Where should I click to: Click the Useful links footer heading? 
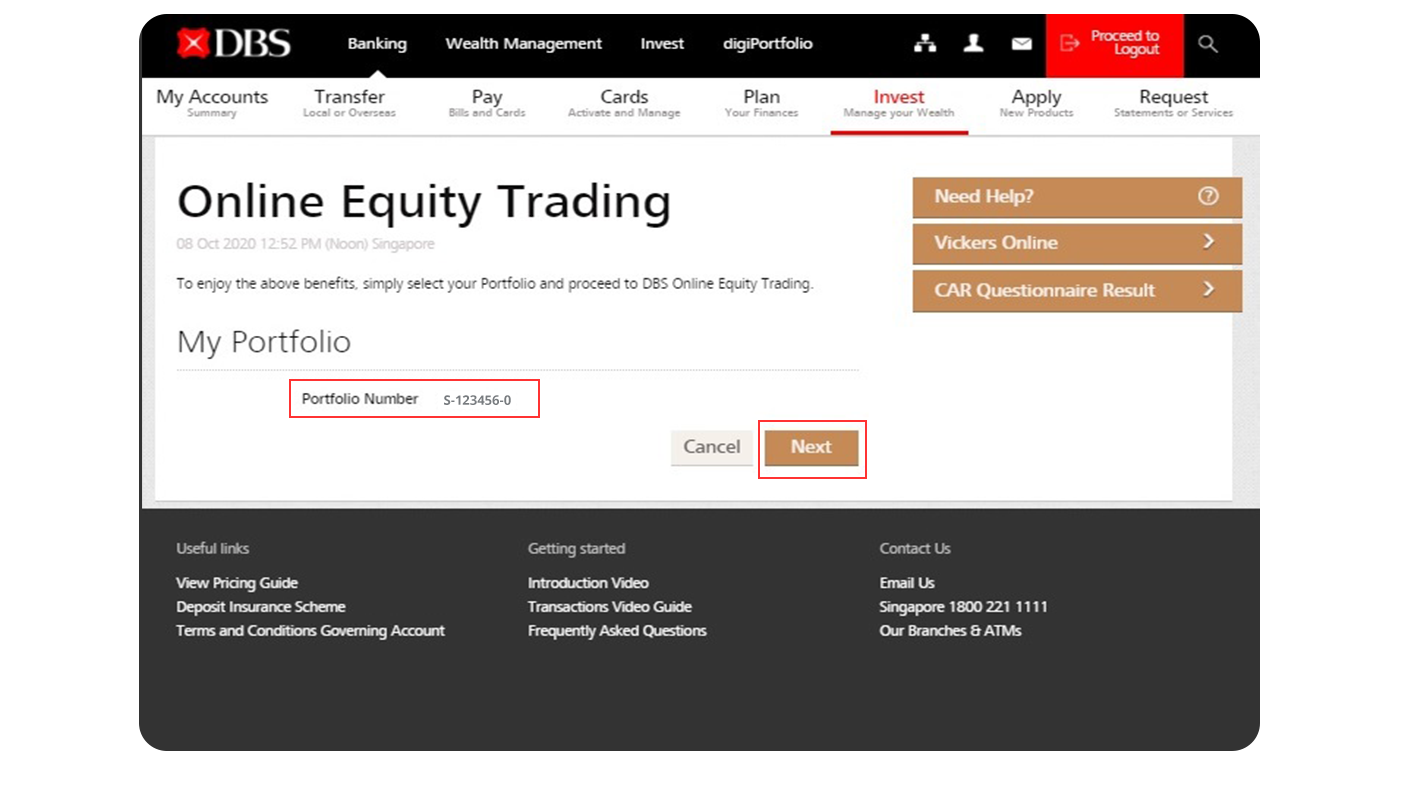213,548
